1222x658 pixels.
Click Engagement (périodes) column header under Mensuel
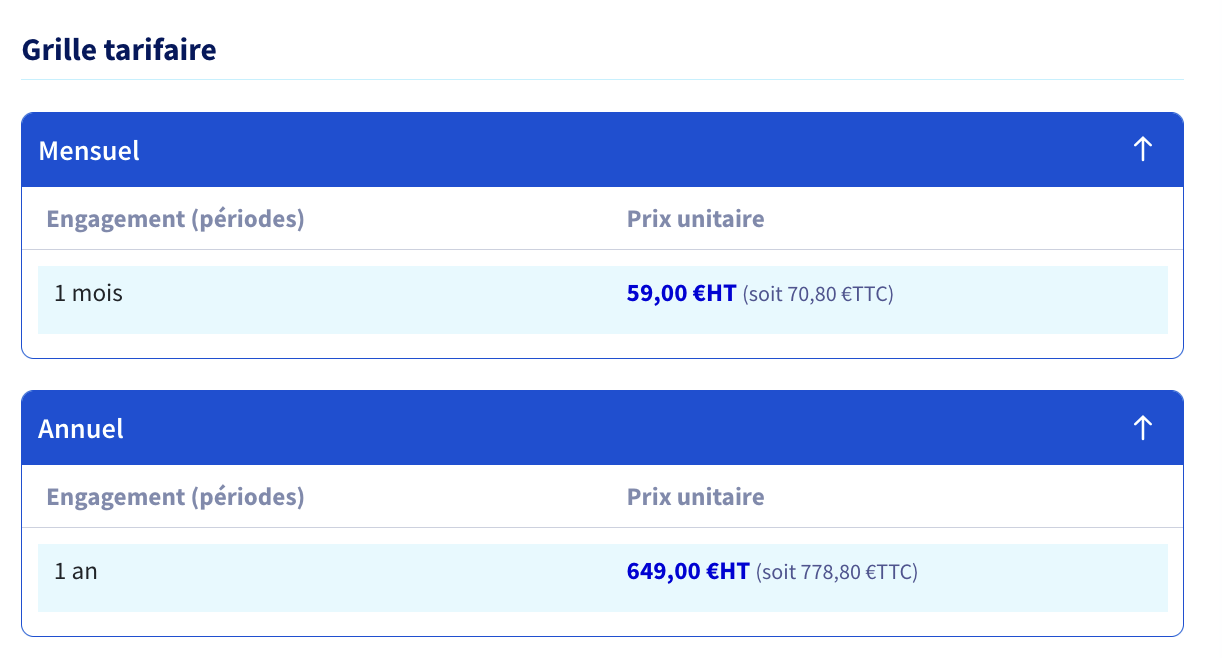tap(175, 218)
